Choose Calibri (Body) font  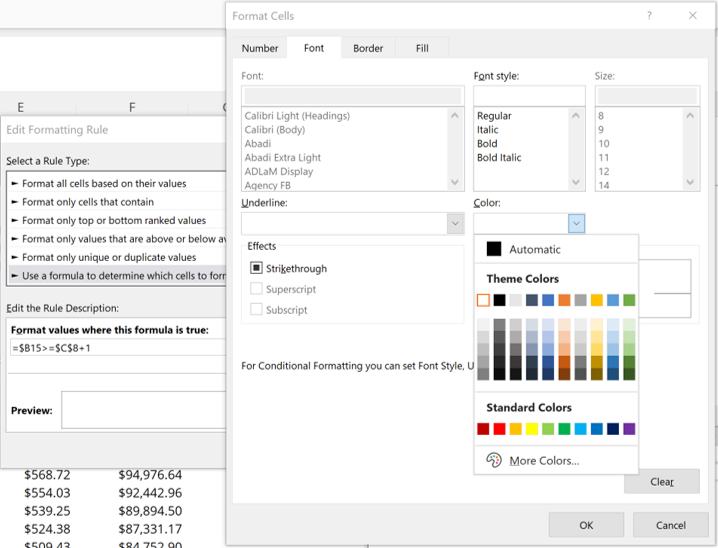coord(275,130)
